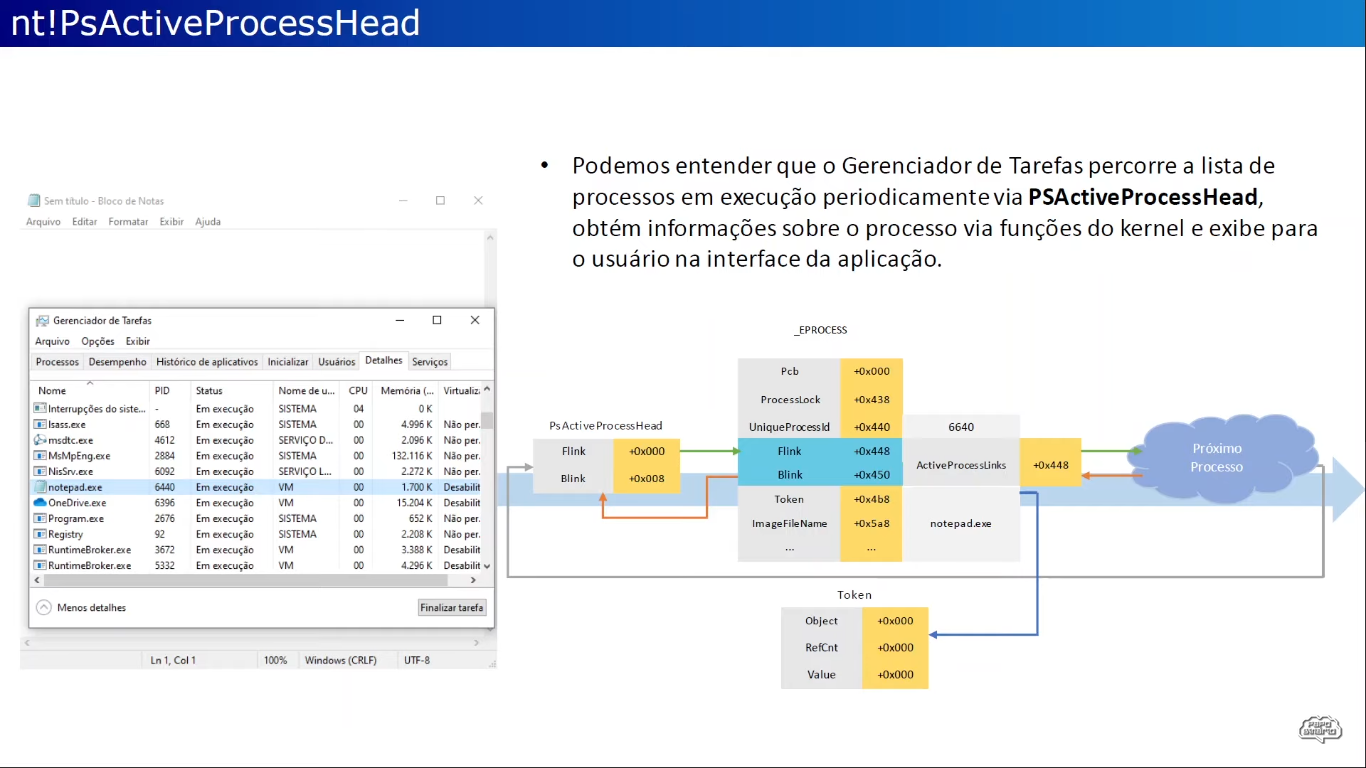Maximize the Gerenciador de Tarefas window
The height and width of the screenshot is (768, 1366).
coord(437,320)
